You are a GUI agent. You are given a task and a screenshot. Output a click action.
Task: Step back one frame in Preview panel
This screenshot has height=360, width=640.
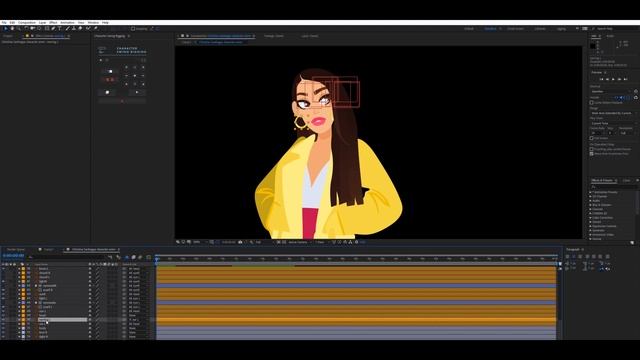[607, 79]
